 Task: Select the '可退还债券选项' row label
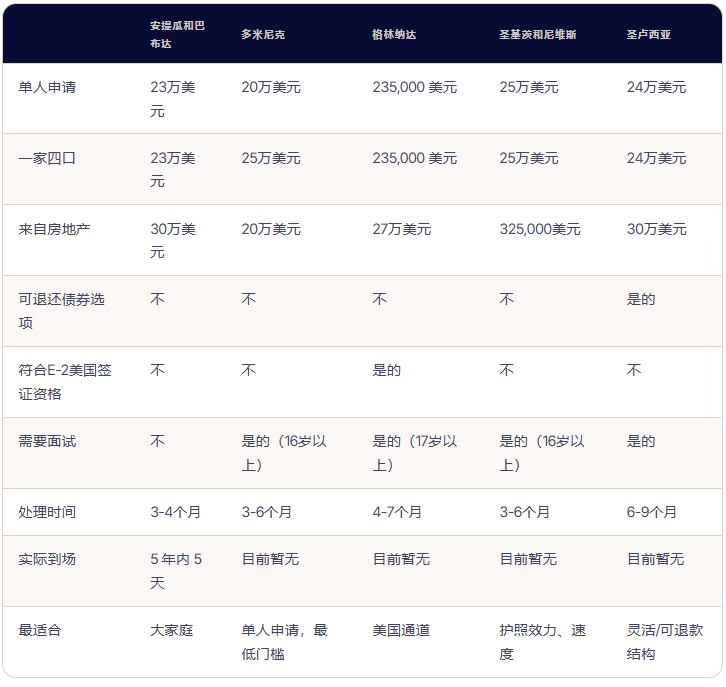tap(62, 311)
